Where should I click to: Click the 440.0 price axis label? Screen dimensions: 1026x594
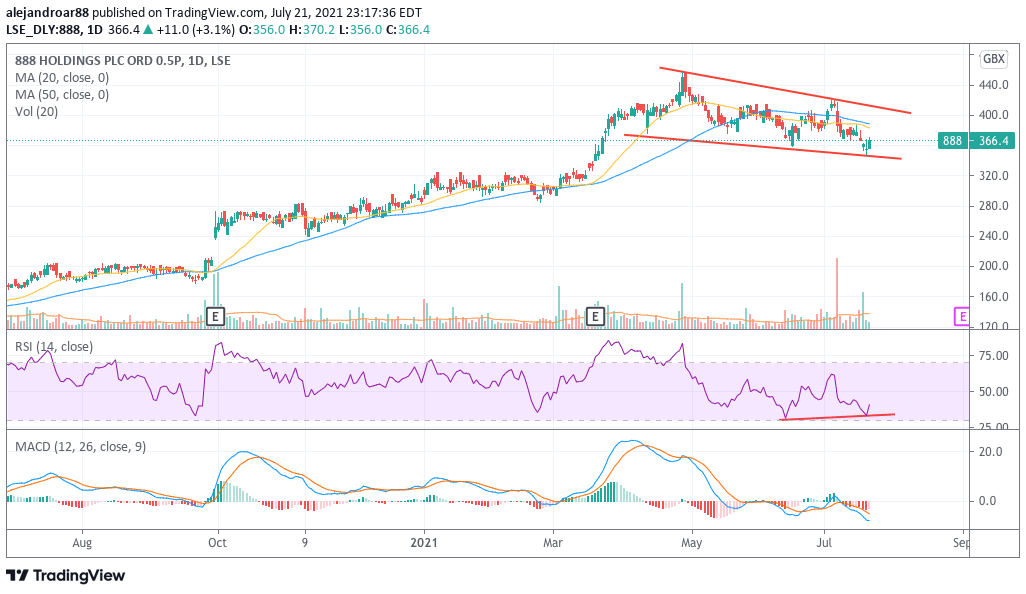click(993, 85)
